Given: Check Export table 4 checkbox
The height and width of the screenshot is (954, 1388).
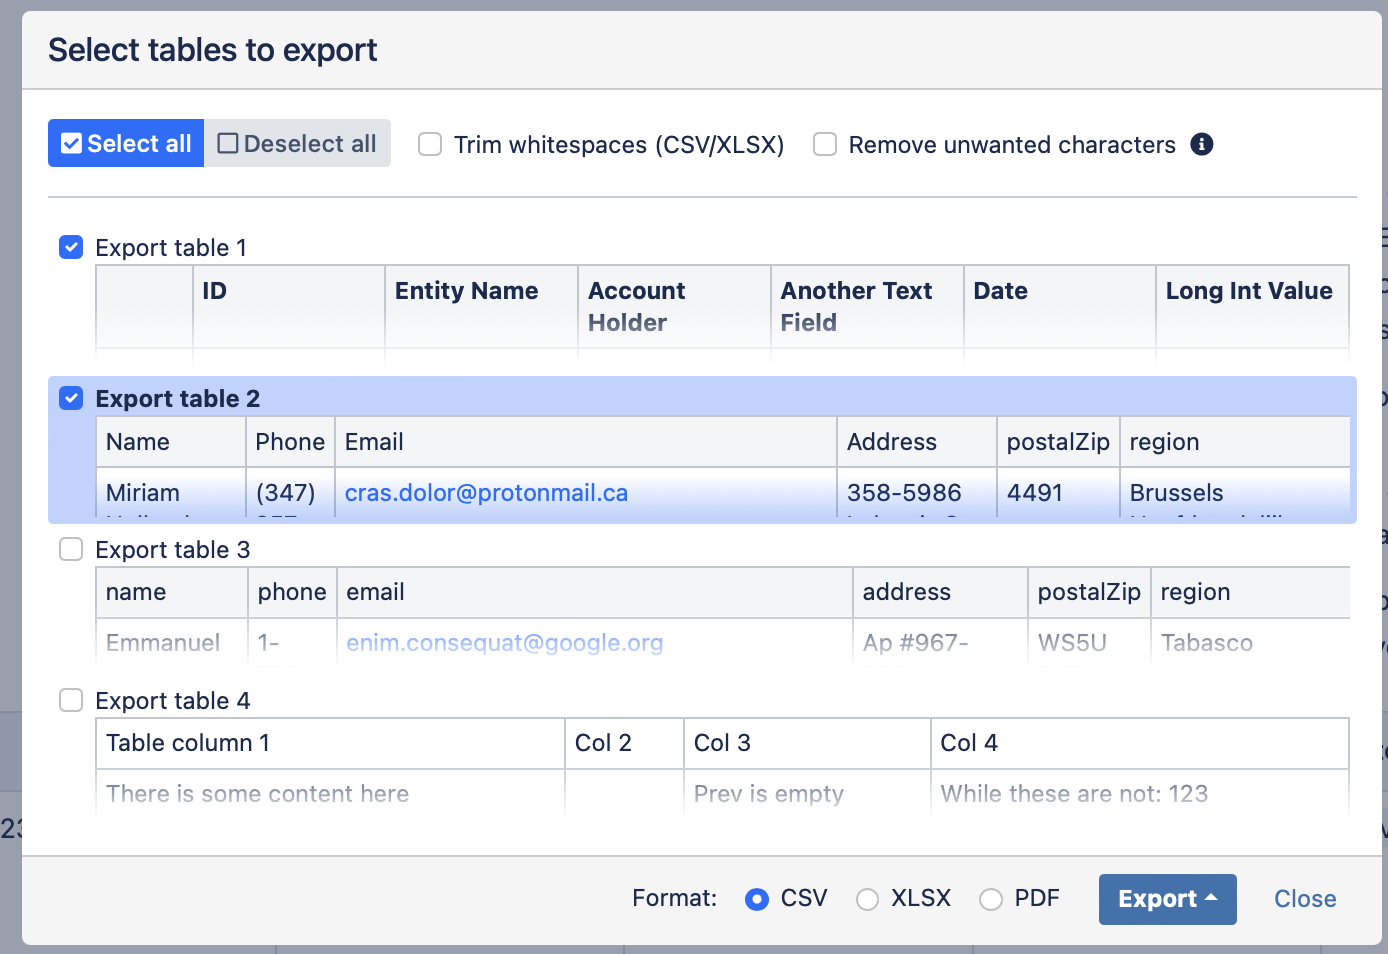Looking at the screenshot, I should (71, 700).
